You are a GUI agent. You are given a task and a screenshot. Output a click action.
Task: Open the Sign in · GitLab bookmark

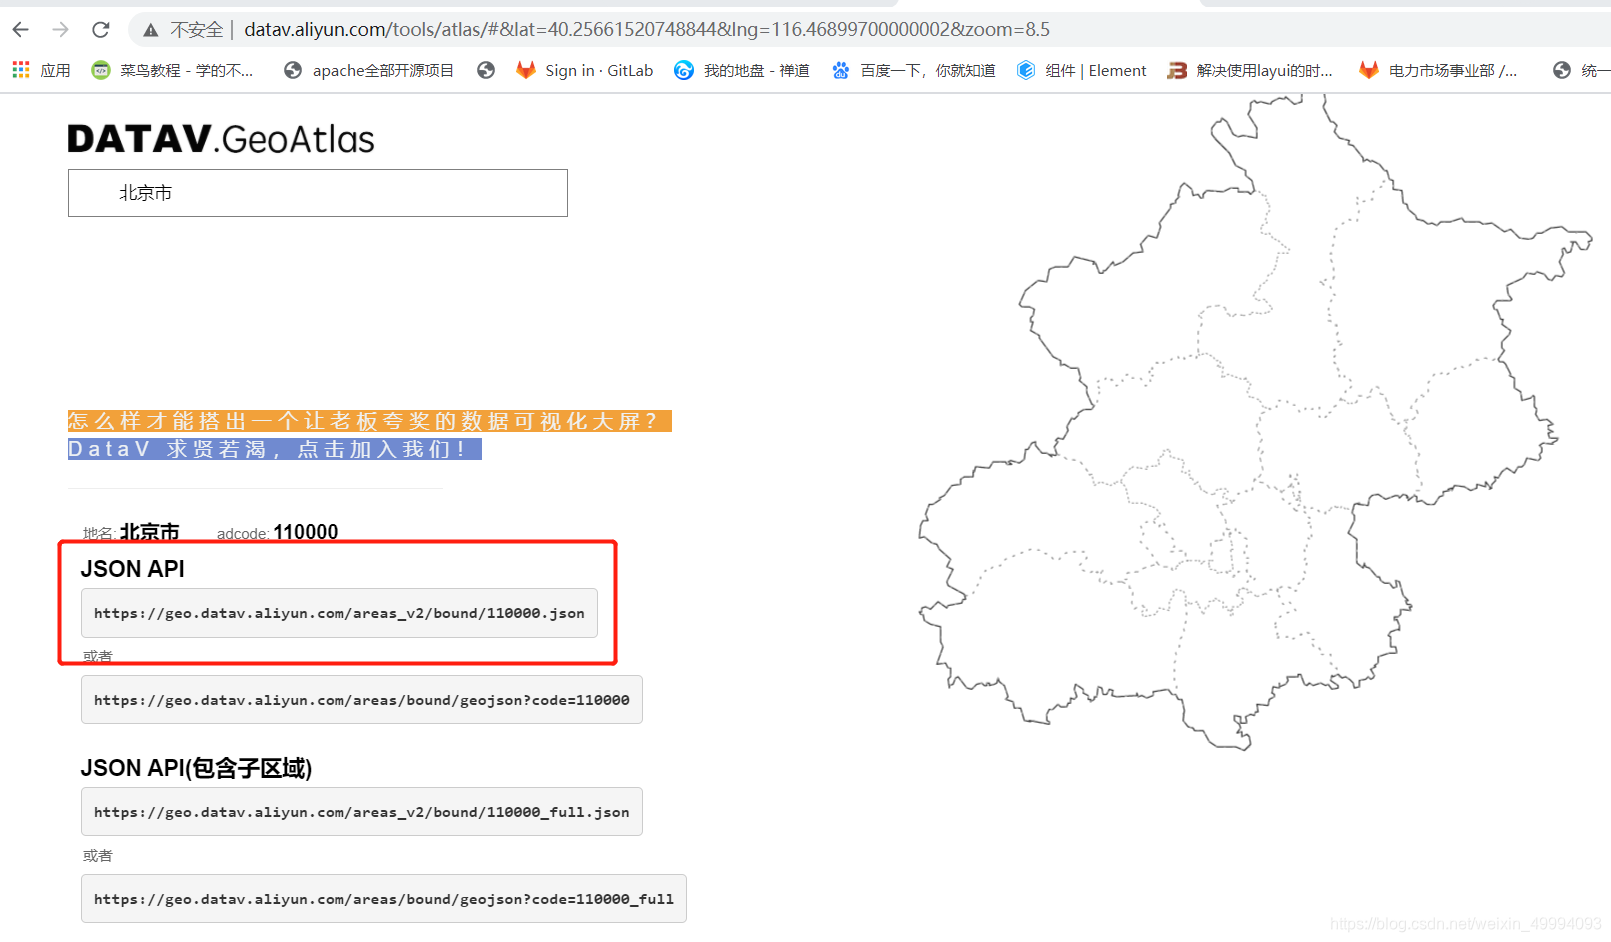584,70
